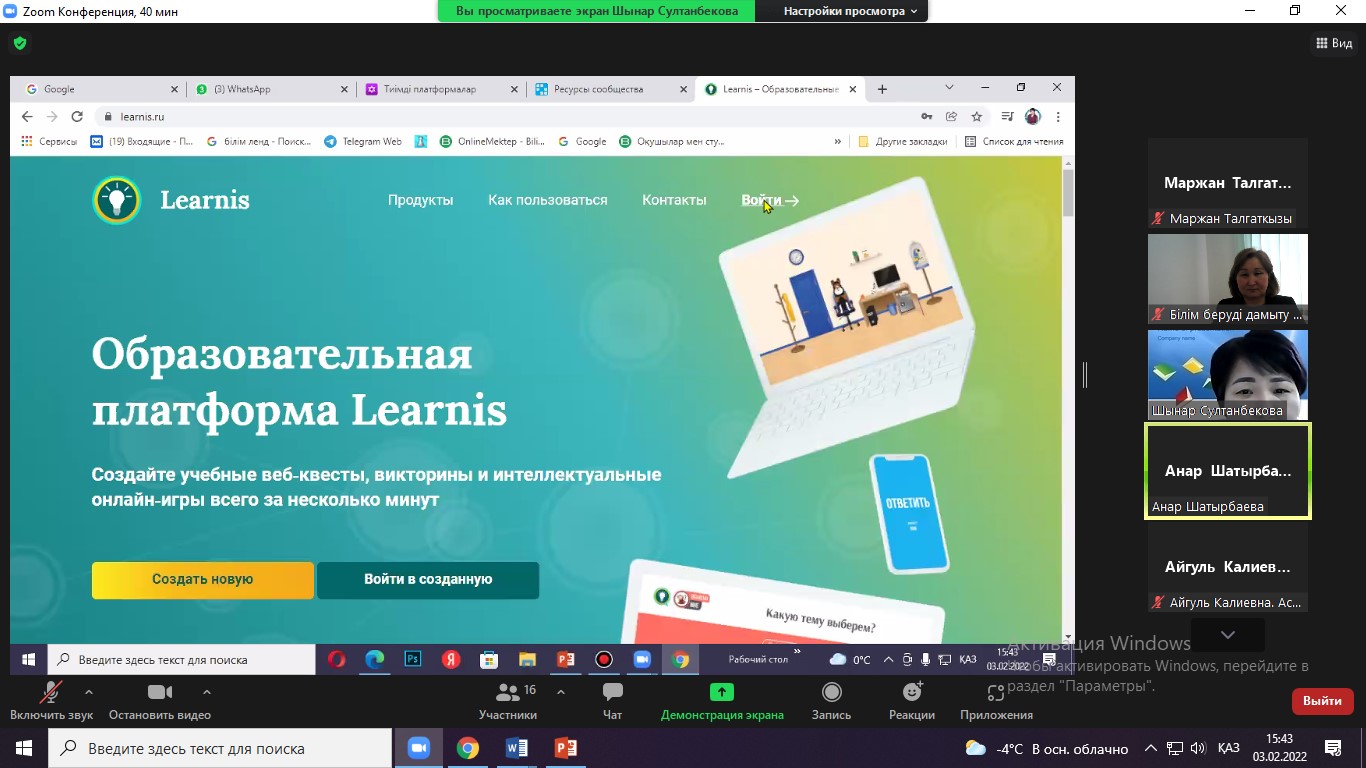
Task: Open Настройки просмотра dropdown
Action: 850,11
